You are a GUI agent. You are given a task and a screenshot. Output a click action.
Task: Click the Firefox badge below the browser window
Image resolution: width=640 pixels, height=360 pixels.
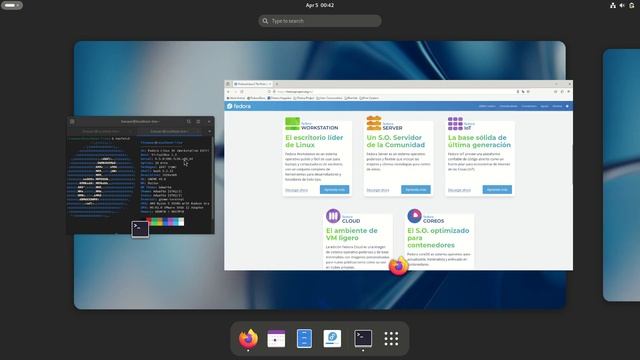tap(398, 266)
